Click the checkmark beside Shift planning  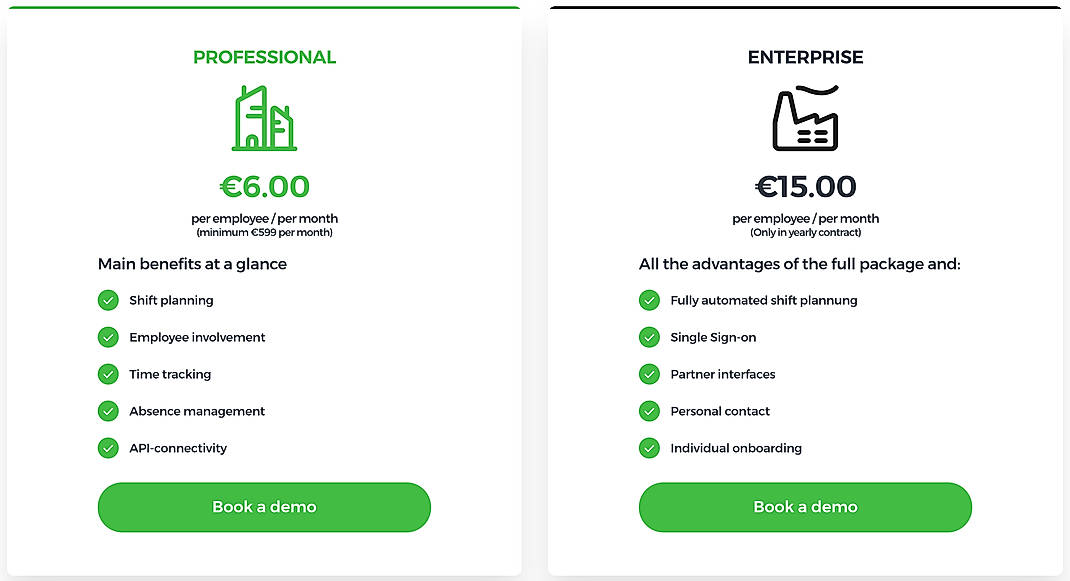108,300
